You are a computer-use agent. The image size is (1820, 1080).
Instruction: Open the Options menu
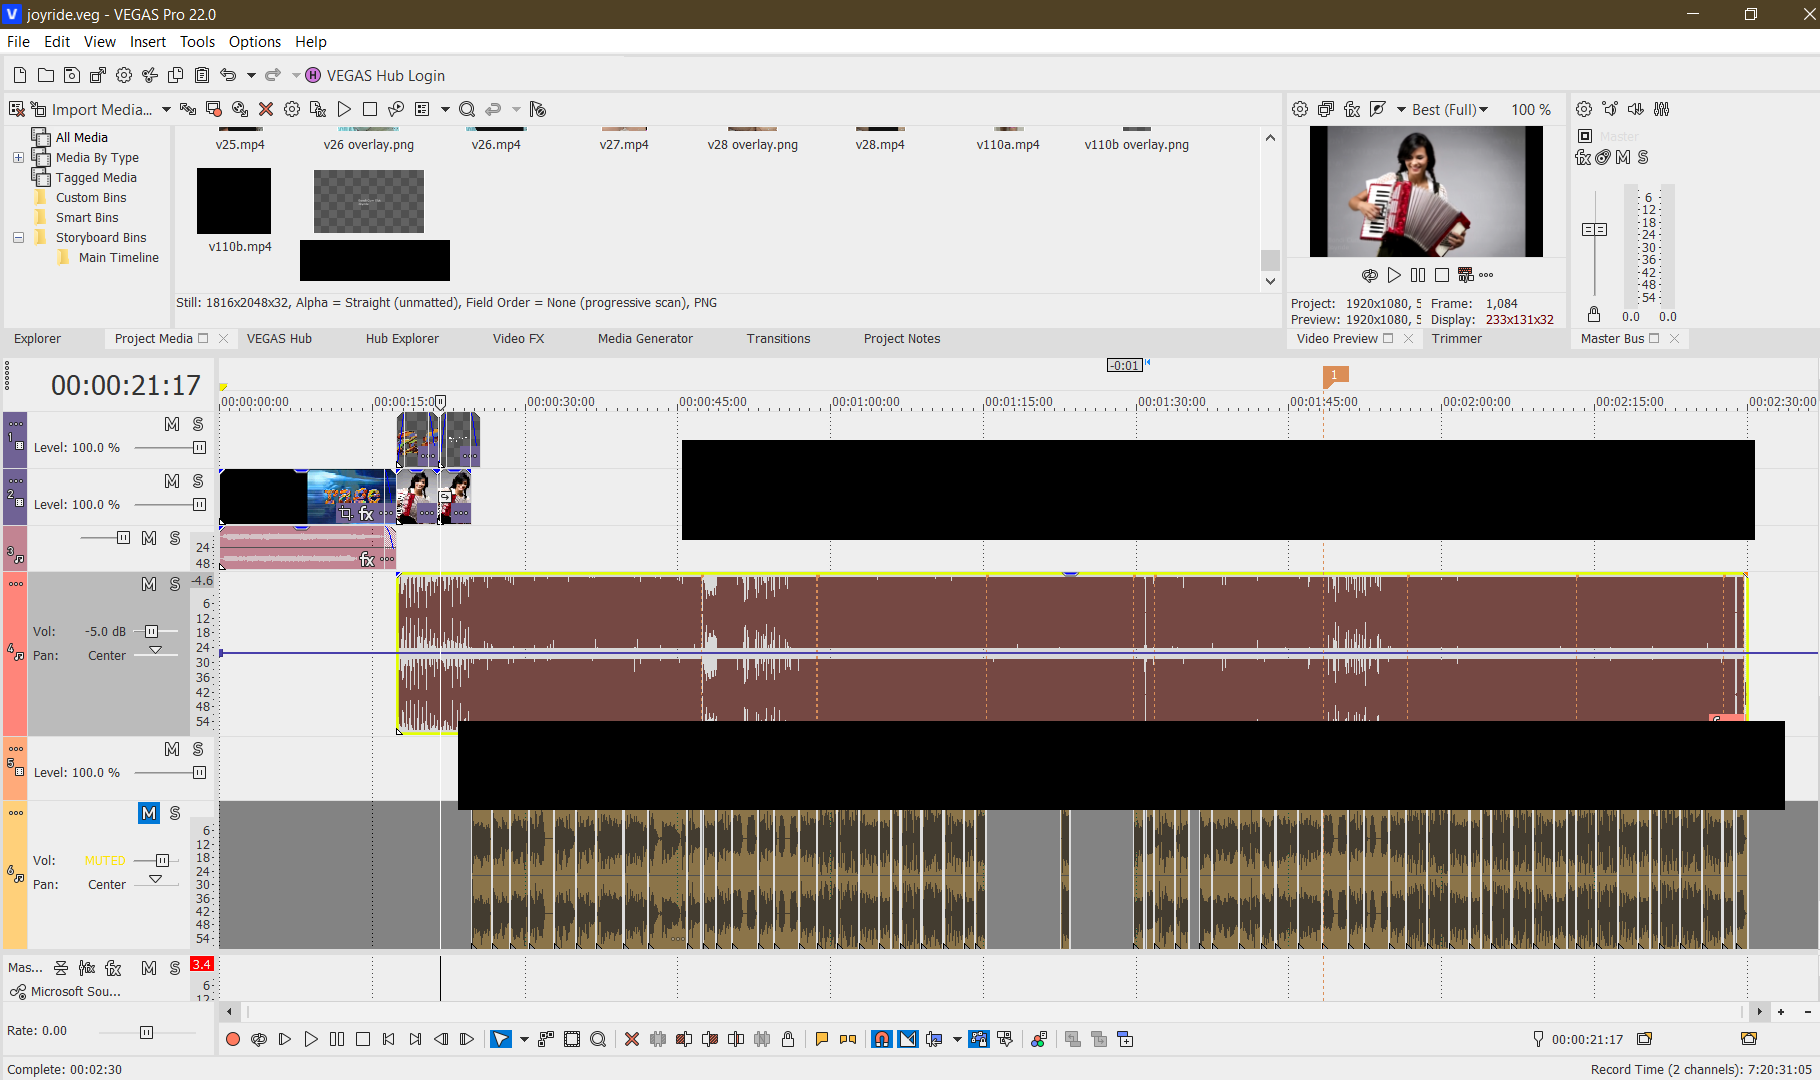pyautogui.click(x=255, y=41)
